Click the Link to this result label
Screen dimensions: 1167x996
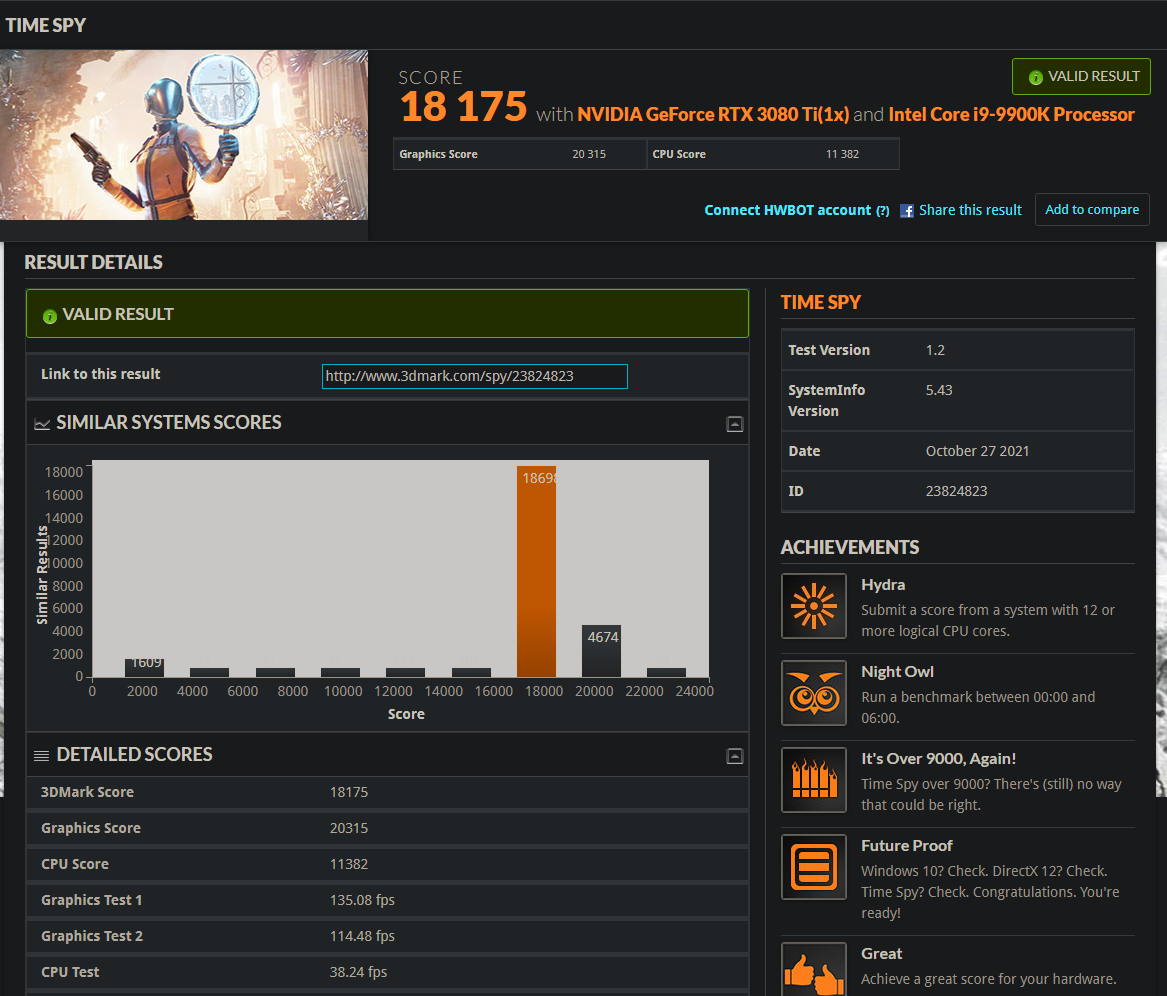(100, 374)
